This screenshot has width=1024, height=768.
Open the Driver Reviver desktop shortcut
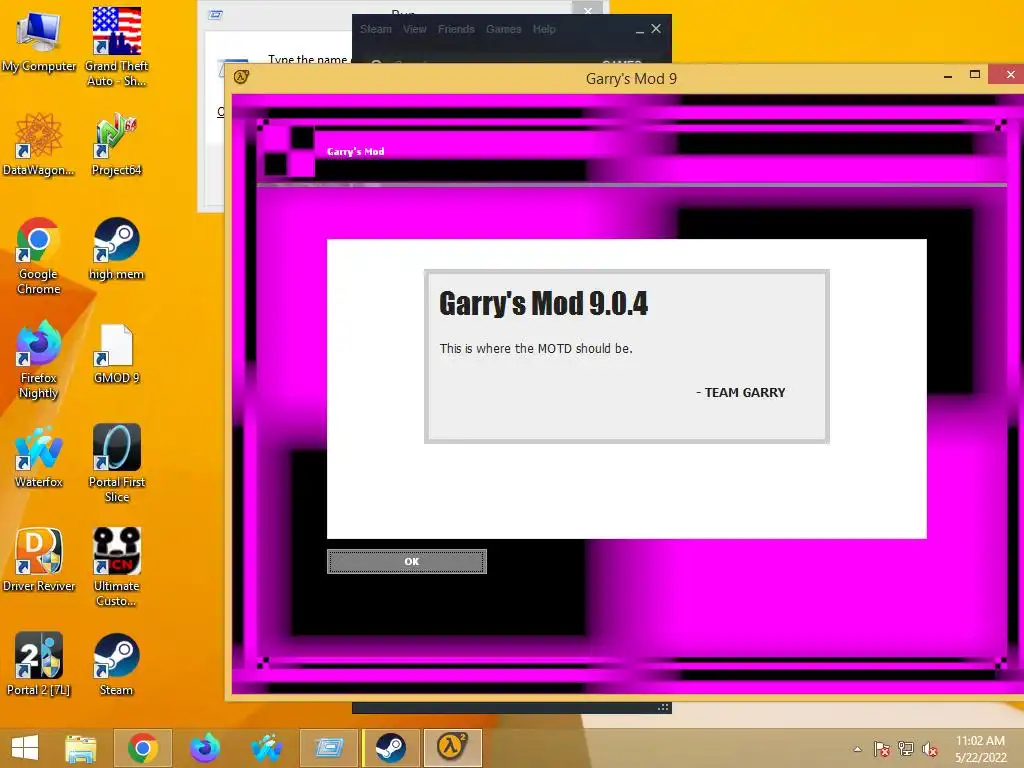point(39,560)
